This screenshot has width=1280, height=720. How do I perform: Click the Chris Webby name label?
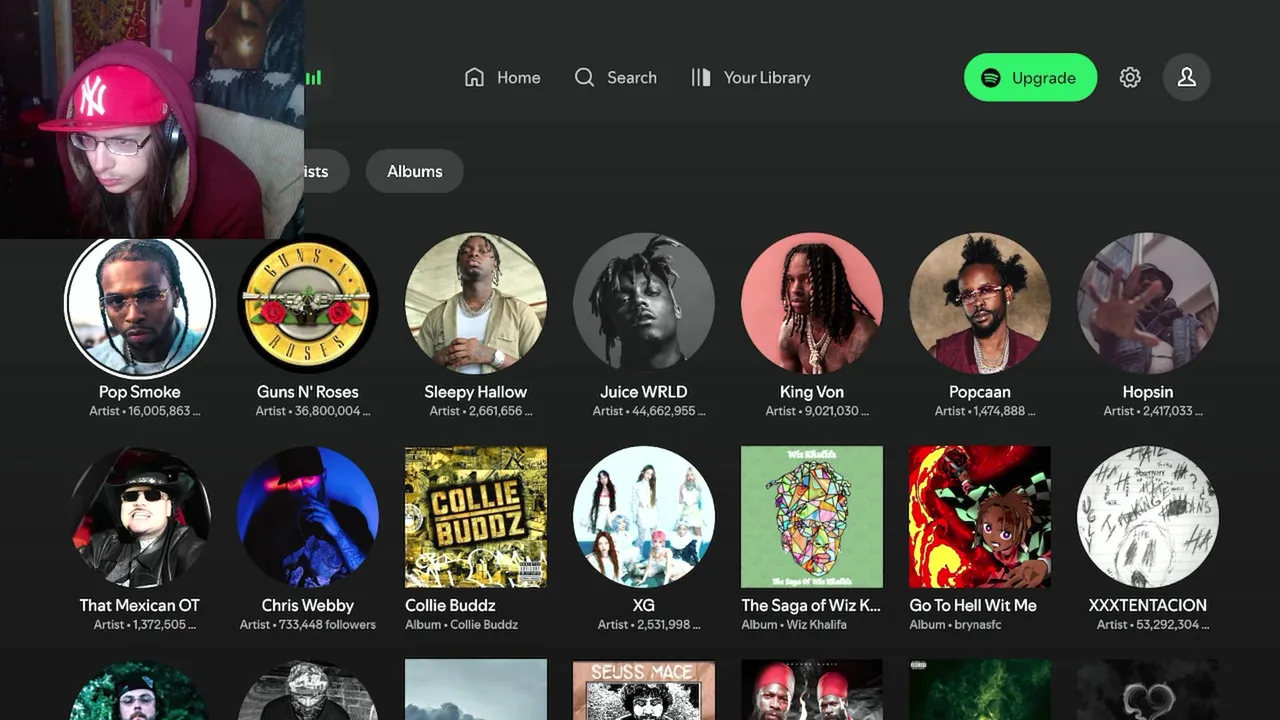coord(308,605)
